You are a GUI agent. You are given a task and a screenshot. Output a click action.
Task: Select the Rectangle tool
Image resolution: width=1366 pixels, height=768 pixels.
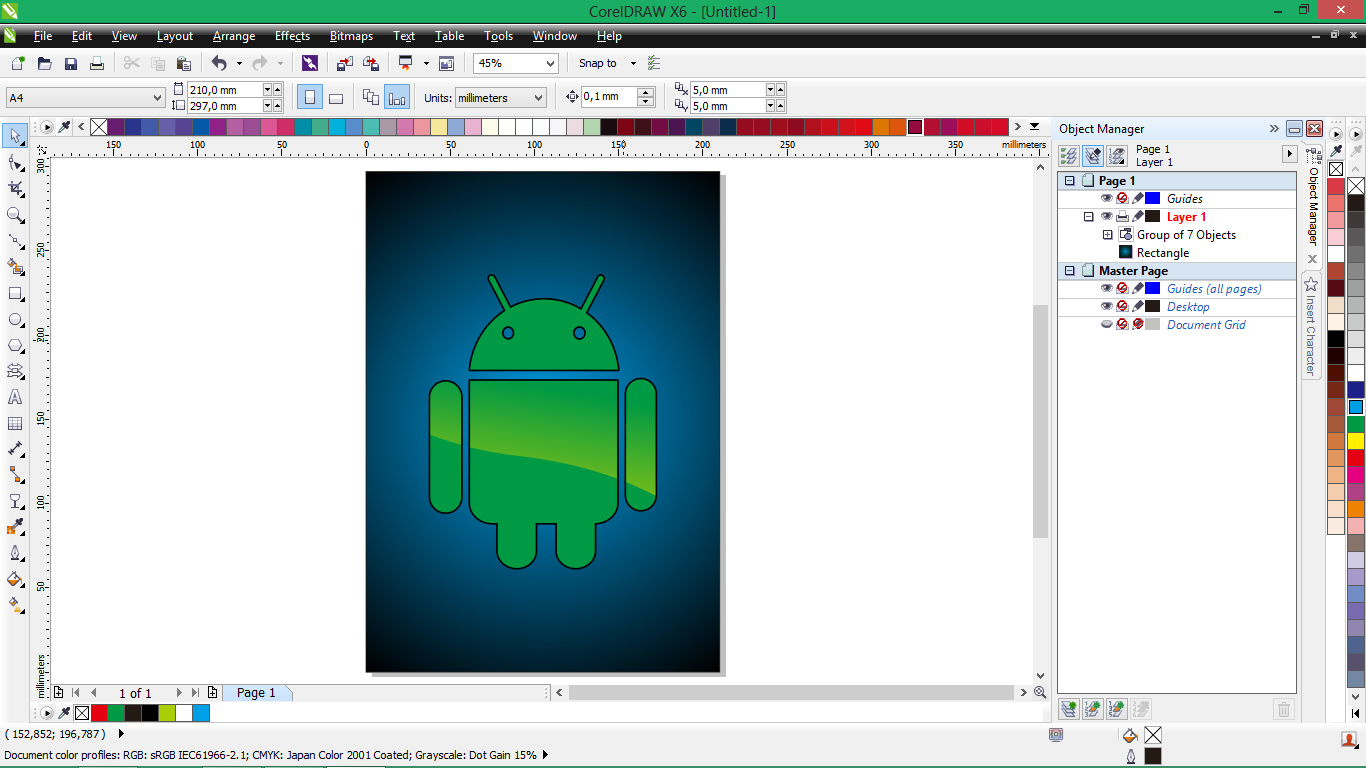click(x=15, y=292)
